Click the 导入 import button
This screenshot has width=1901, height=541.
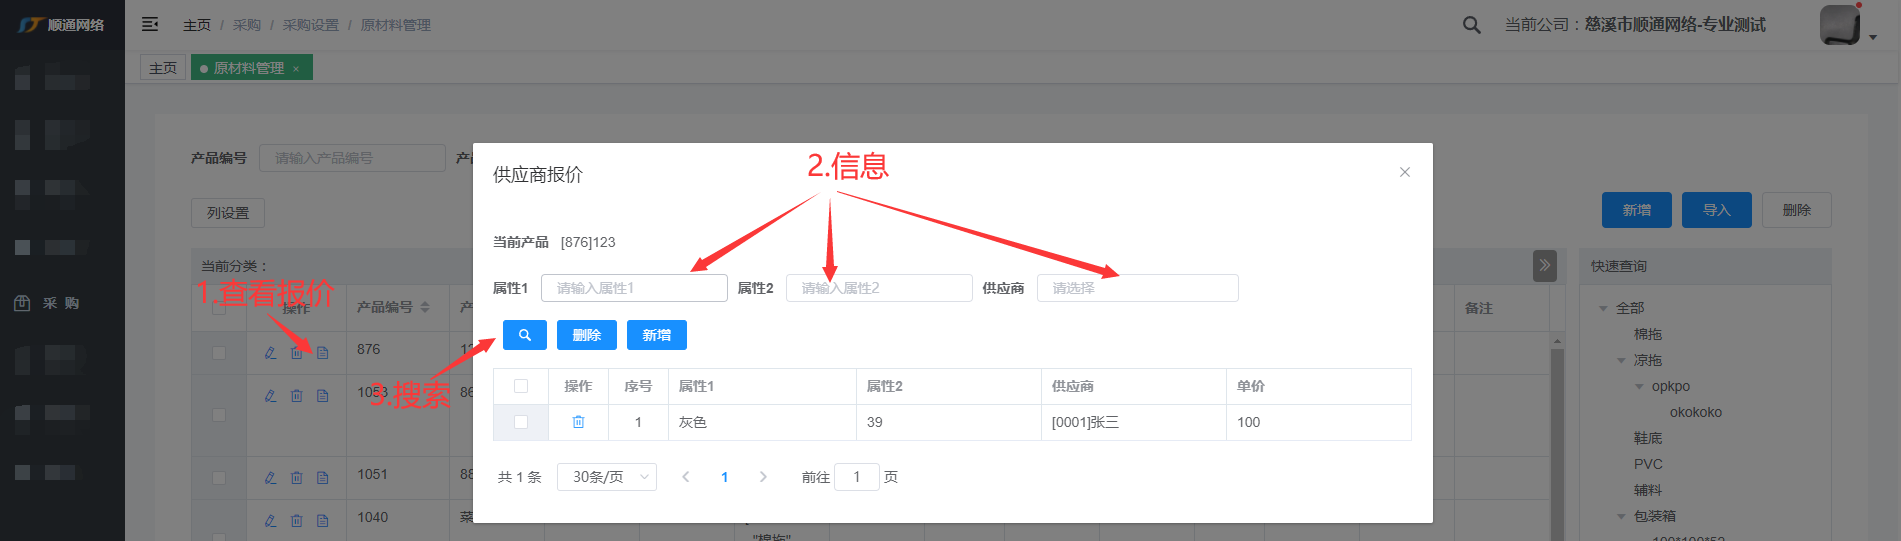(x=1716, y=210)
